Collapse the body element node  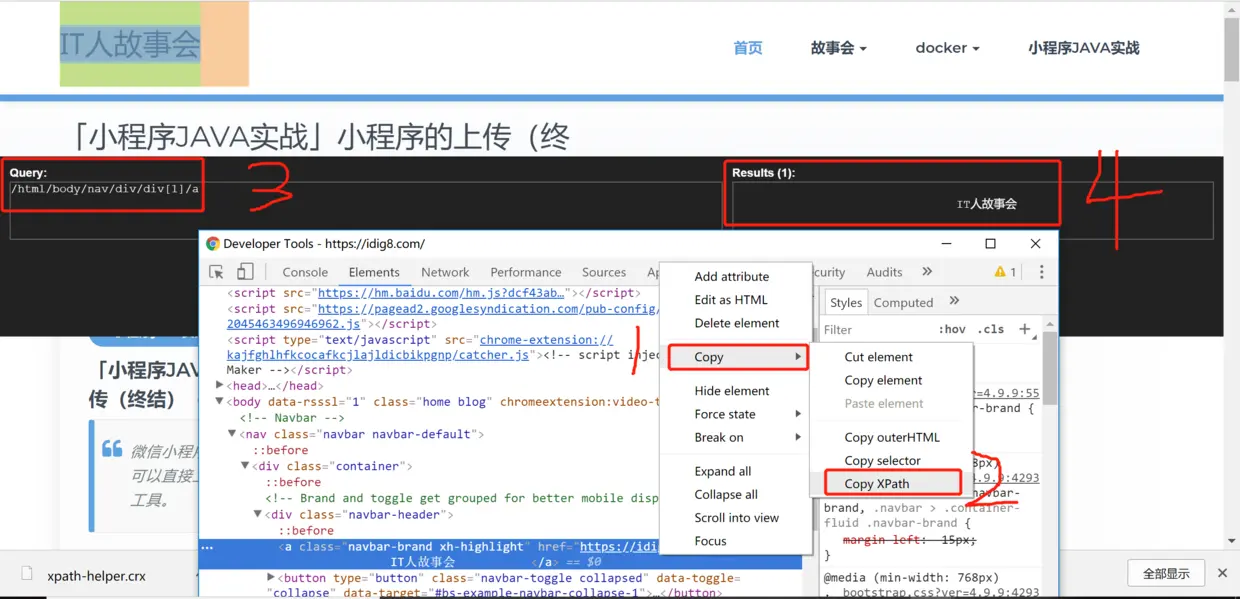point(221,402)
